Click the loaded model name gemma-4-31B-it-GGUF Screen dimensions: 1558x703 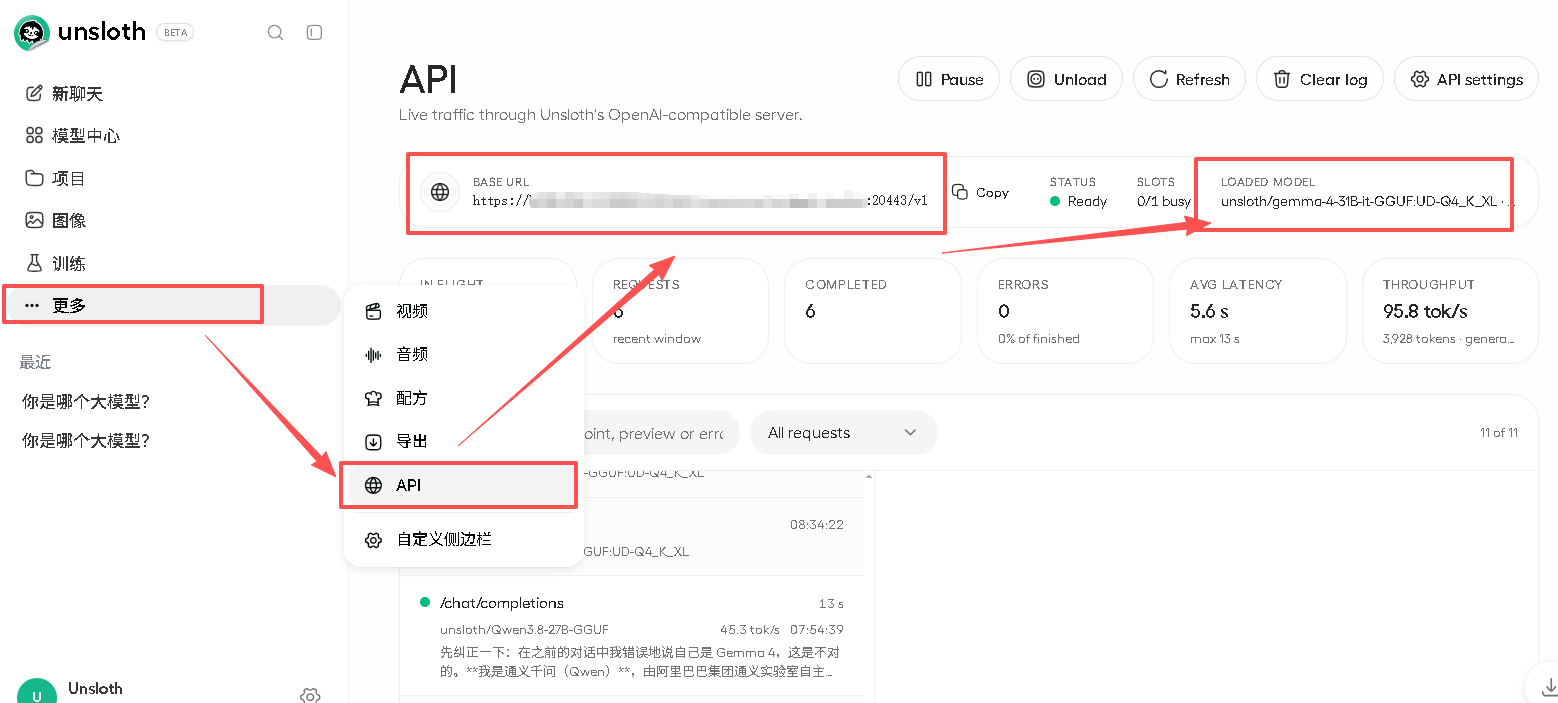1367,201
